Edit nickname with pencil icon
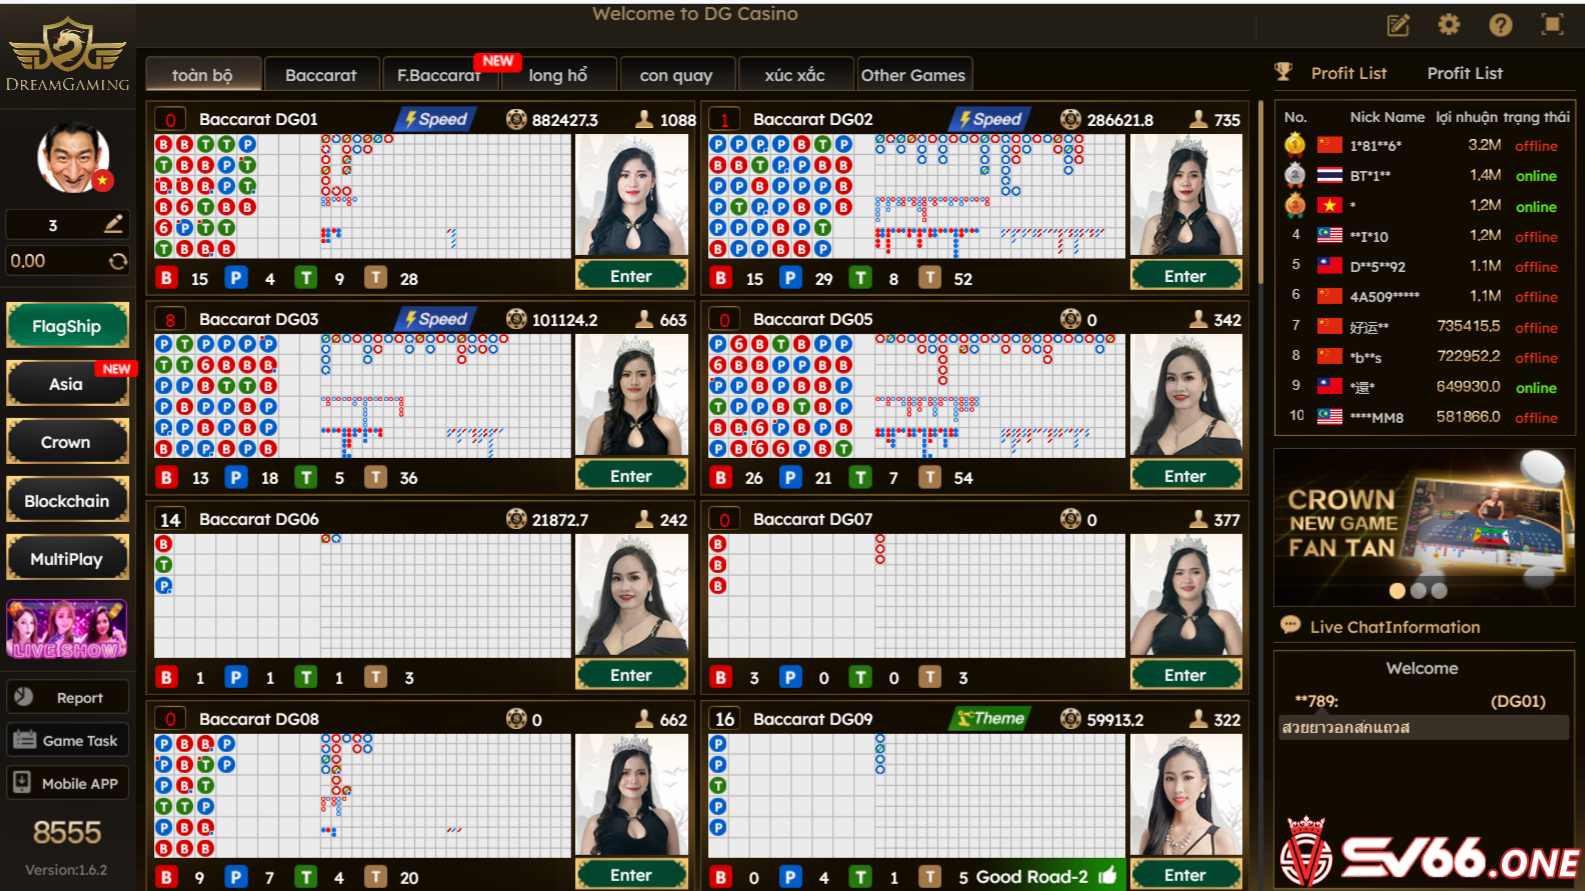Image resolution: width=1585 pixels, height=891 pixels. pos(114,224)
